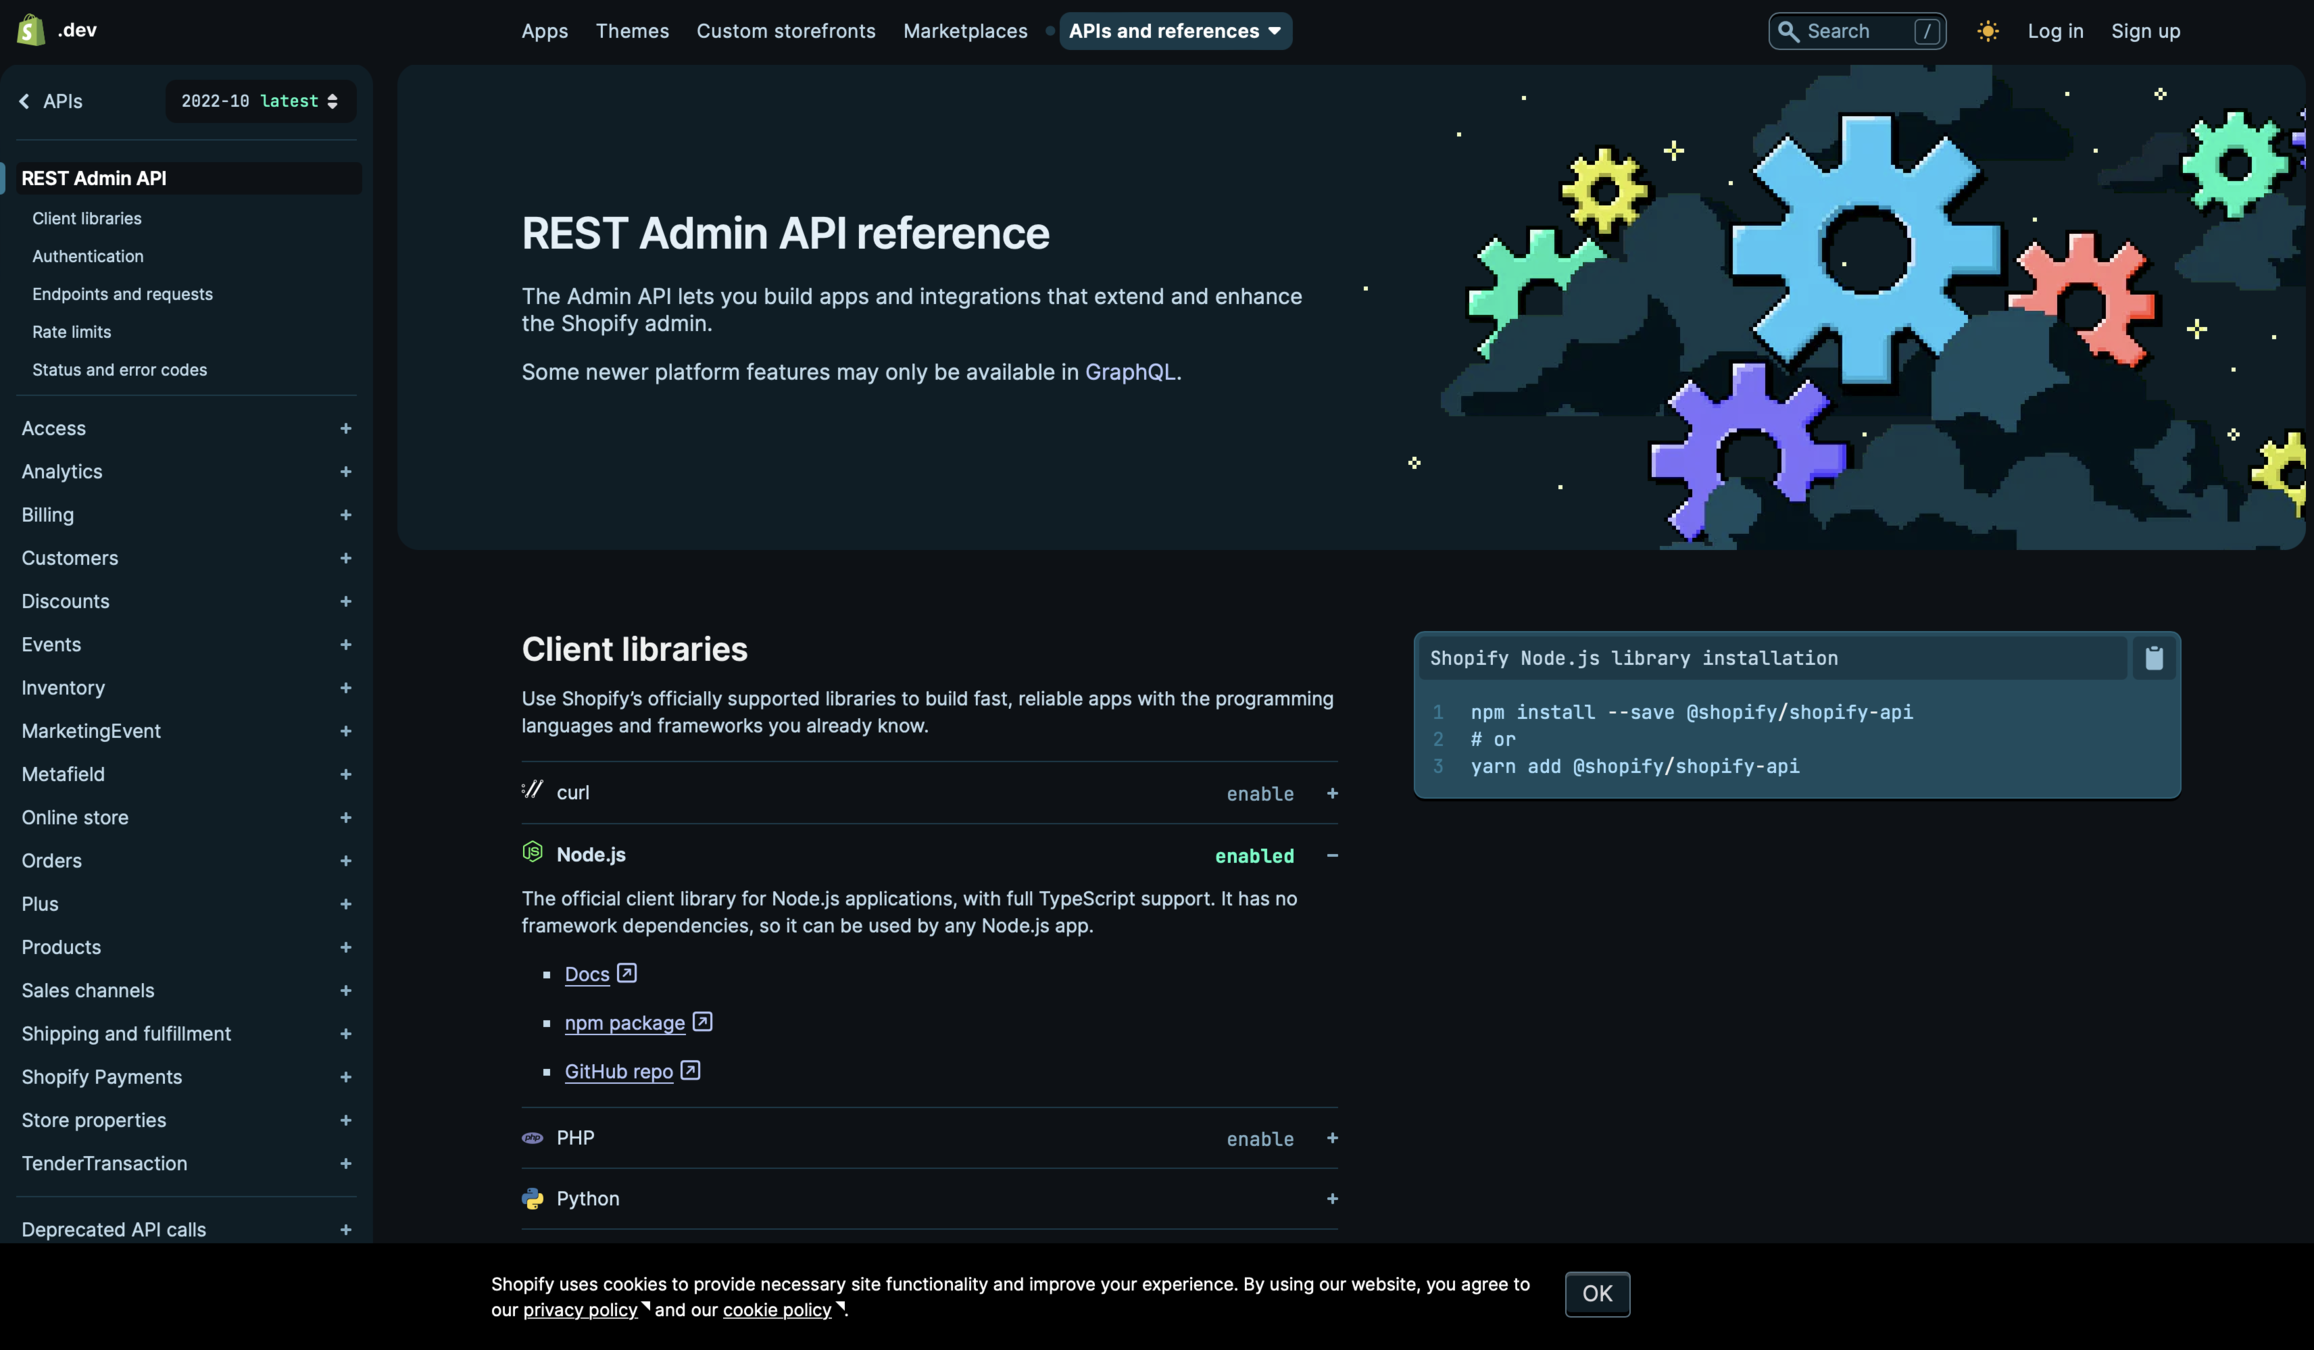Expand the Python library row
Image resolution: width=2314 pixels, height=1350 pixels.
[x=1331, y=1198]
